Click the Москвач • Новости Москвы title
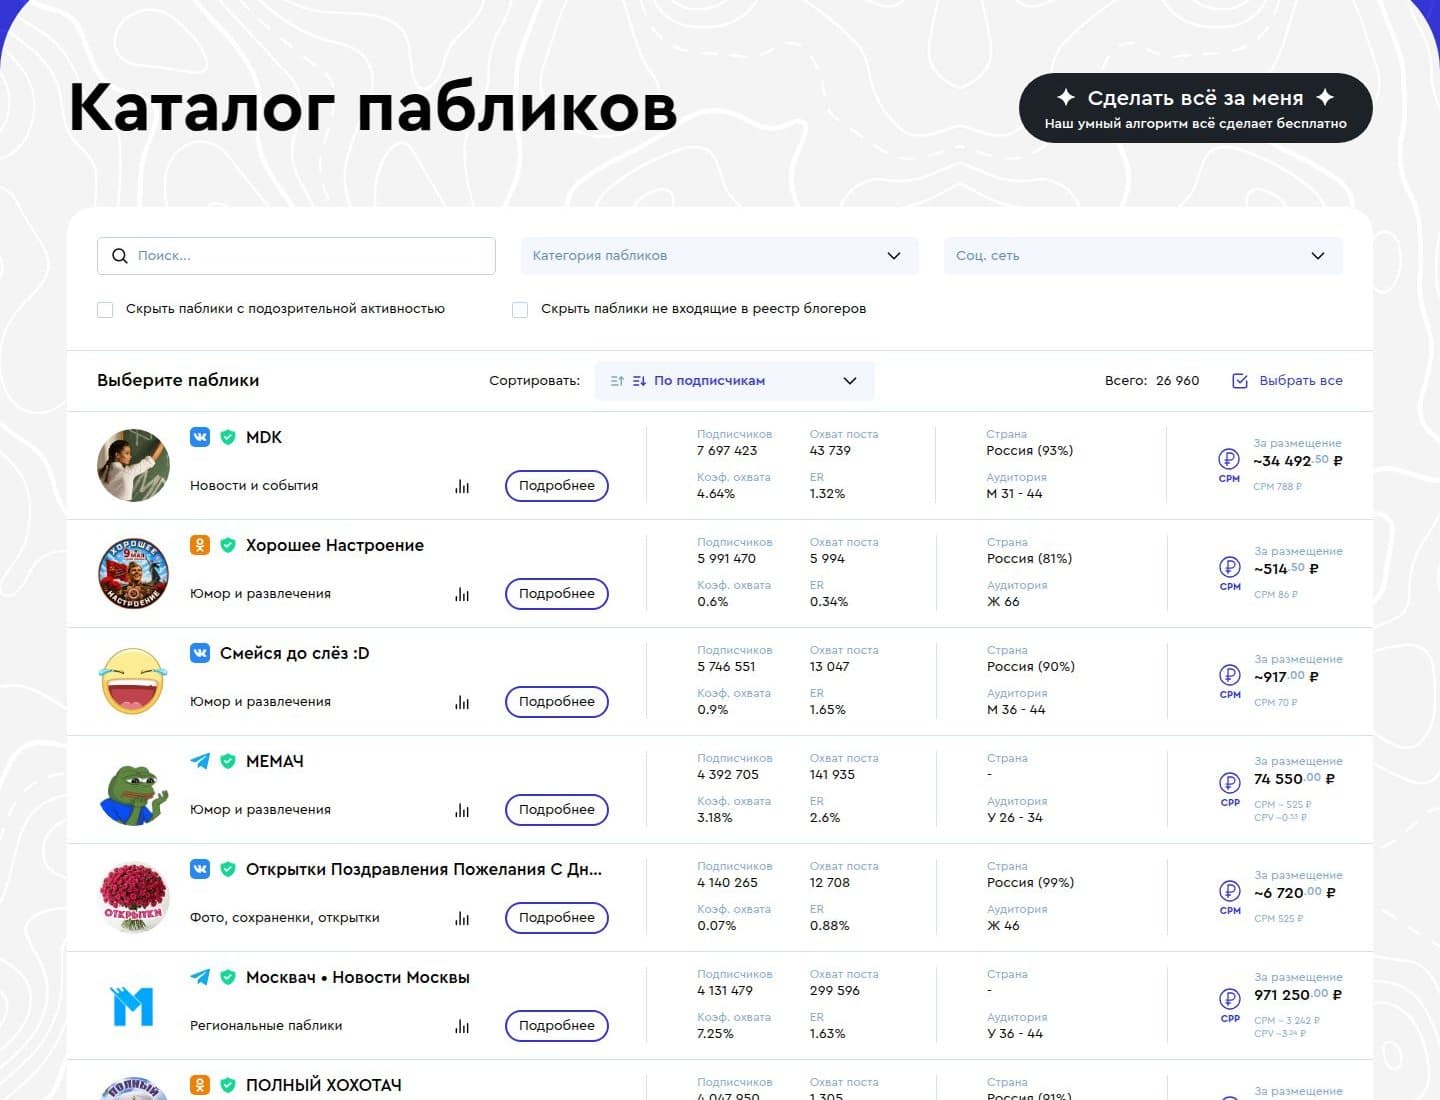This screenshot has height=1100, width=1440. [x=358, y=977]
